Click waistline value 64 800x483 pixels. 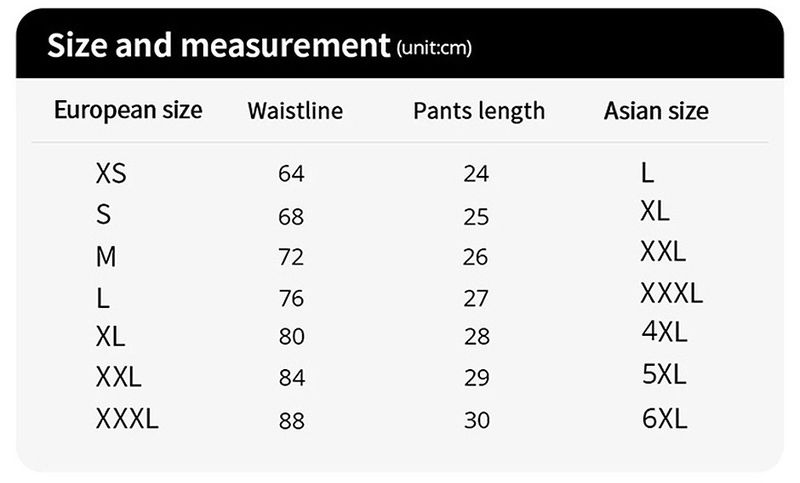tap(291, 174)
